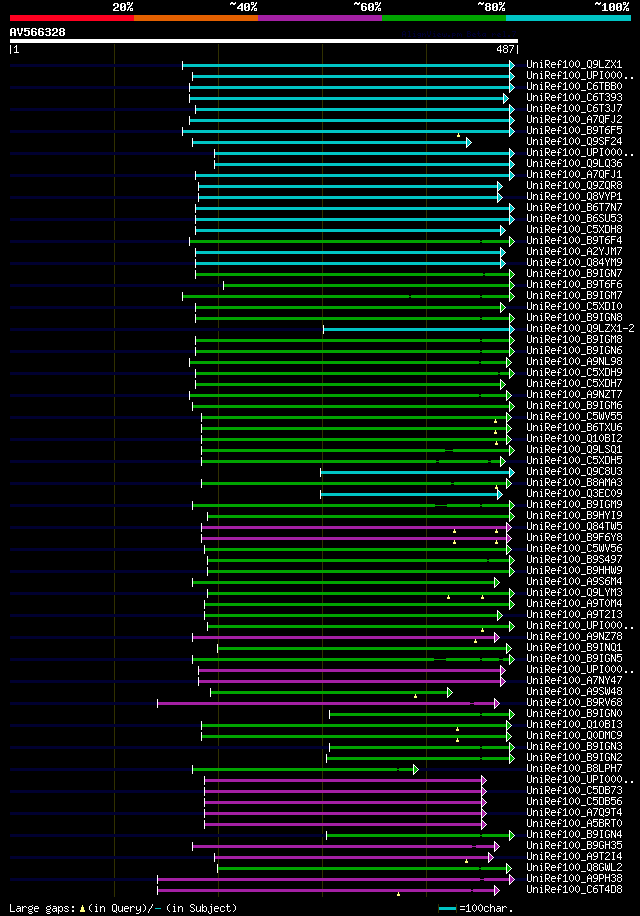Open hit UniRef100_A7Q9T4
640x916 pixels.
pyautogui.click(x=574, y=813)
